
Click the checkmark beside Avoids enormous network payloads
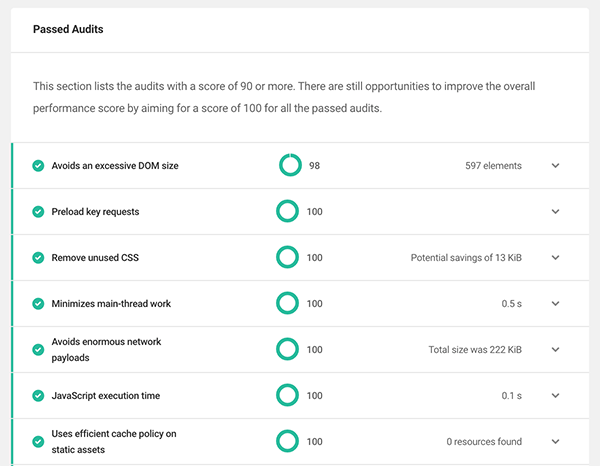pos(38,350)
